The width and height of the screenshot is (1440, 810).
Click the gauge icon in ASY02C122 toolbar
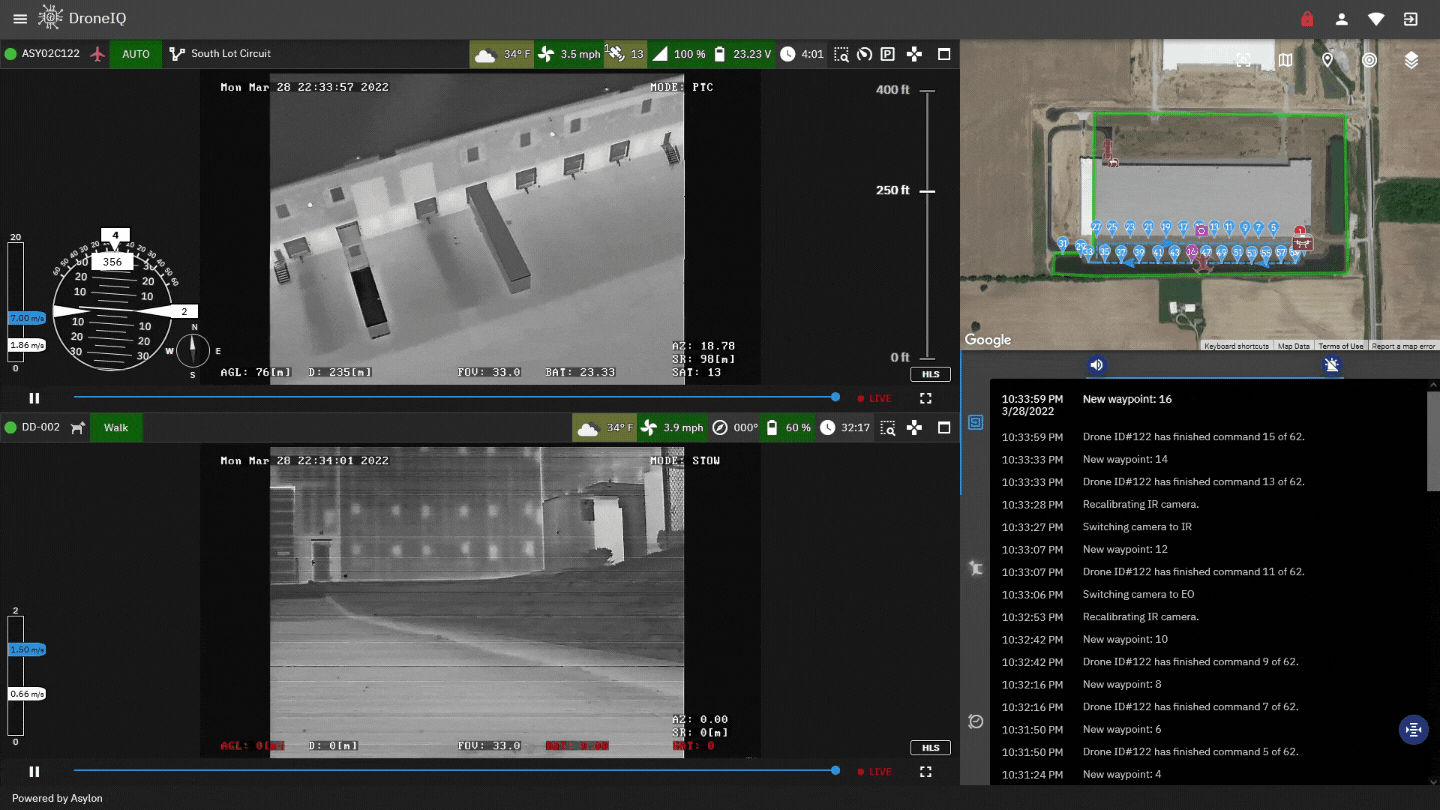tap(865, 54)
